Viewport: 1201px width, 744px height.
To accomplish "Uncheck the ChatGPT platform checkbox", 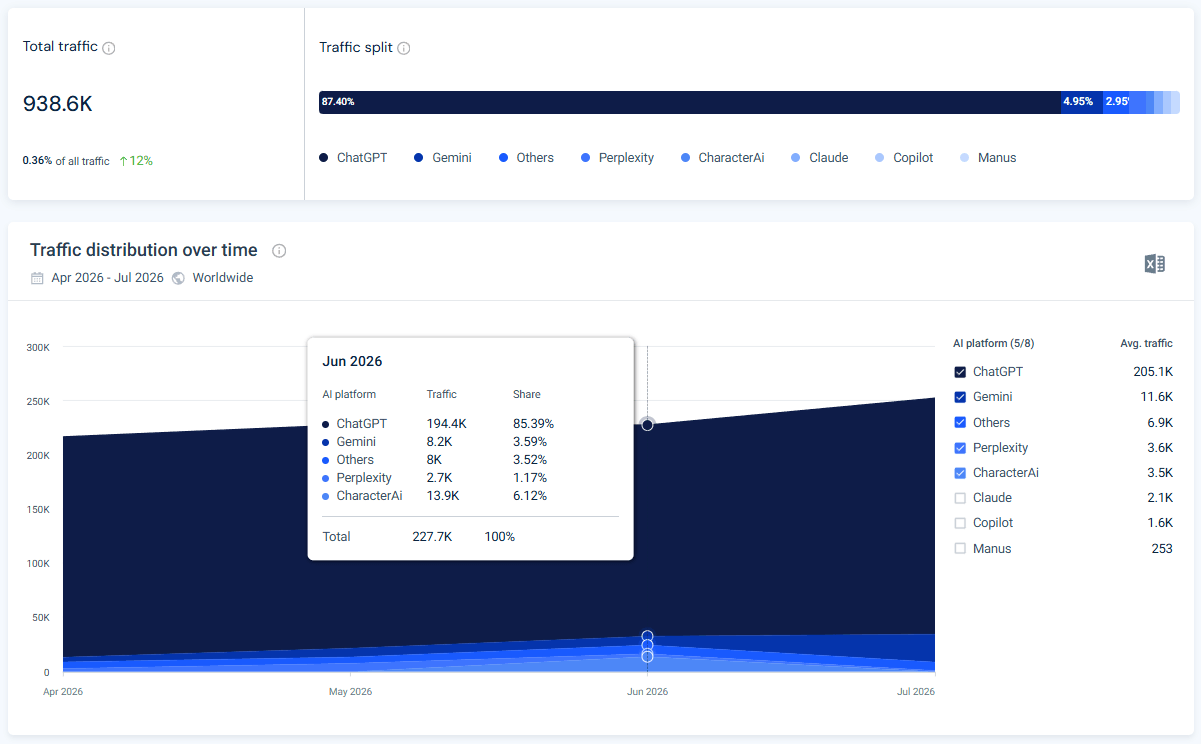I will click(960, 372).
